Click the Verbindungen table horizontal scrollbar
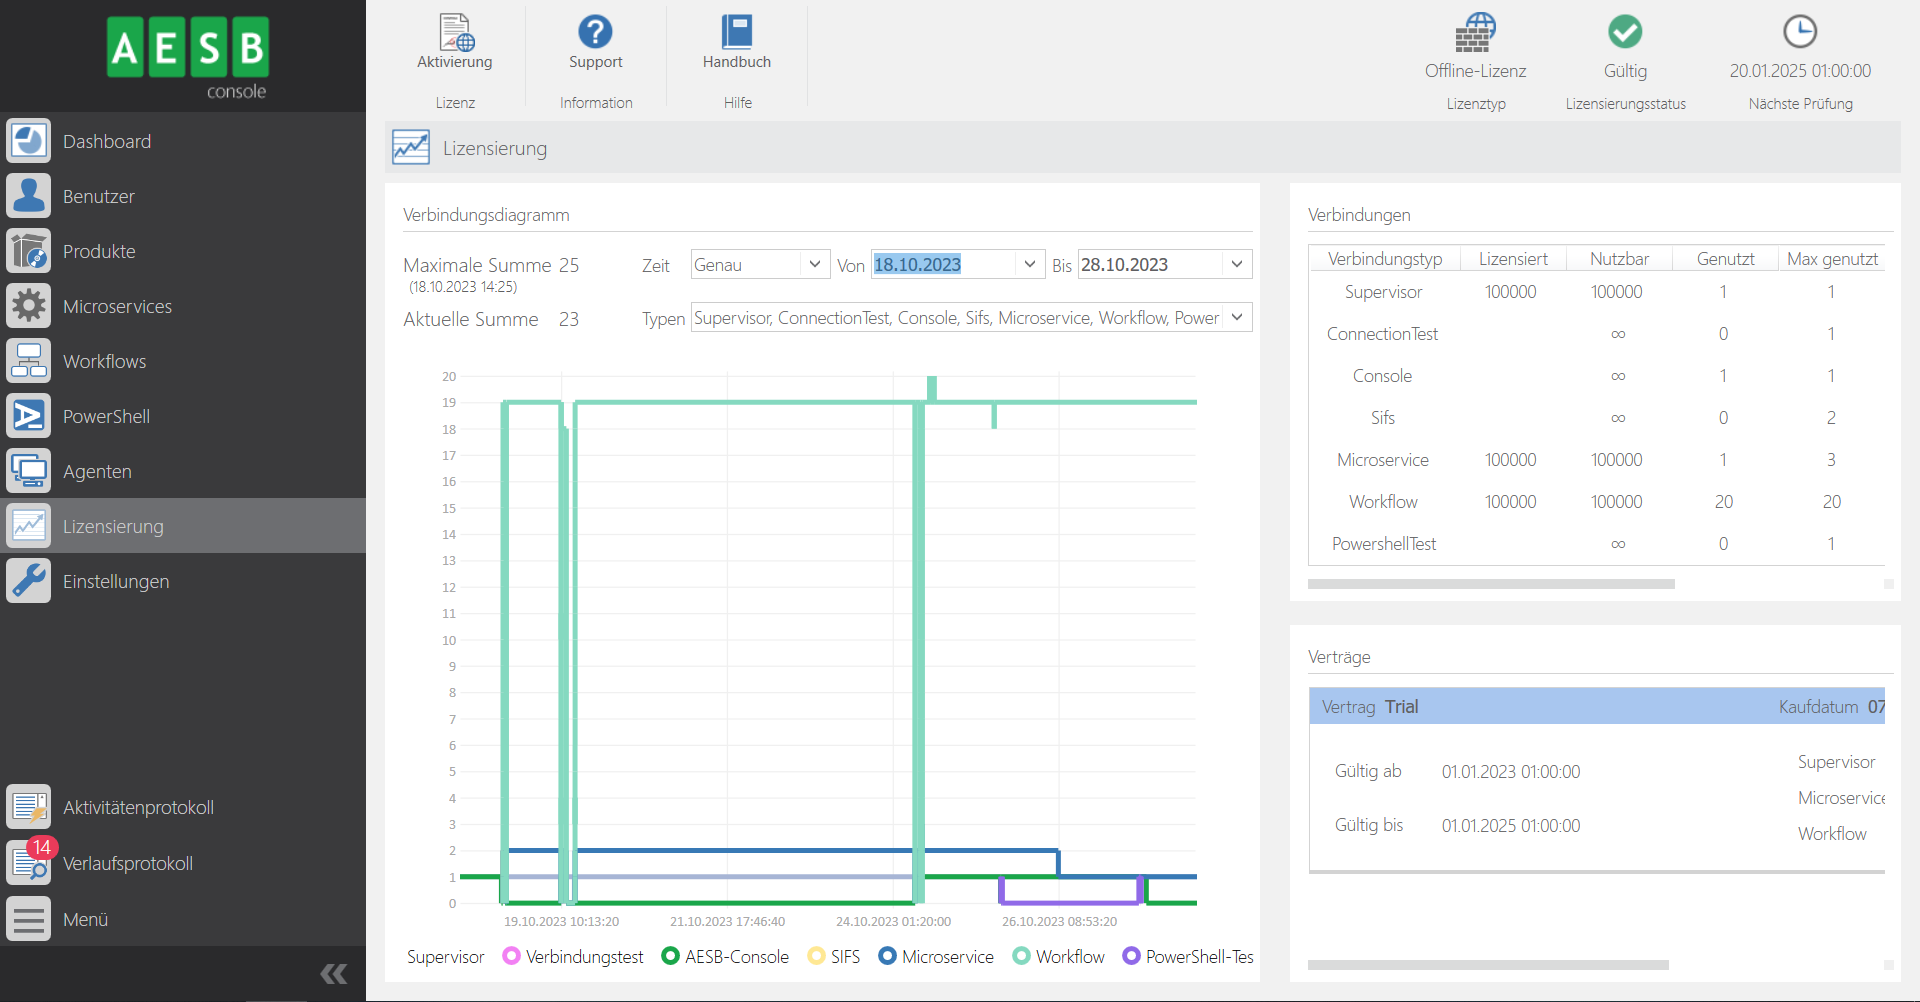Image resolution: width=1920 pixels, height=1002 pixels. [1490, 584]
